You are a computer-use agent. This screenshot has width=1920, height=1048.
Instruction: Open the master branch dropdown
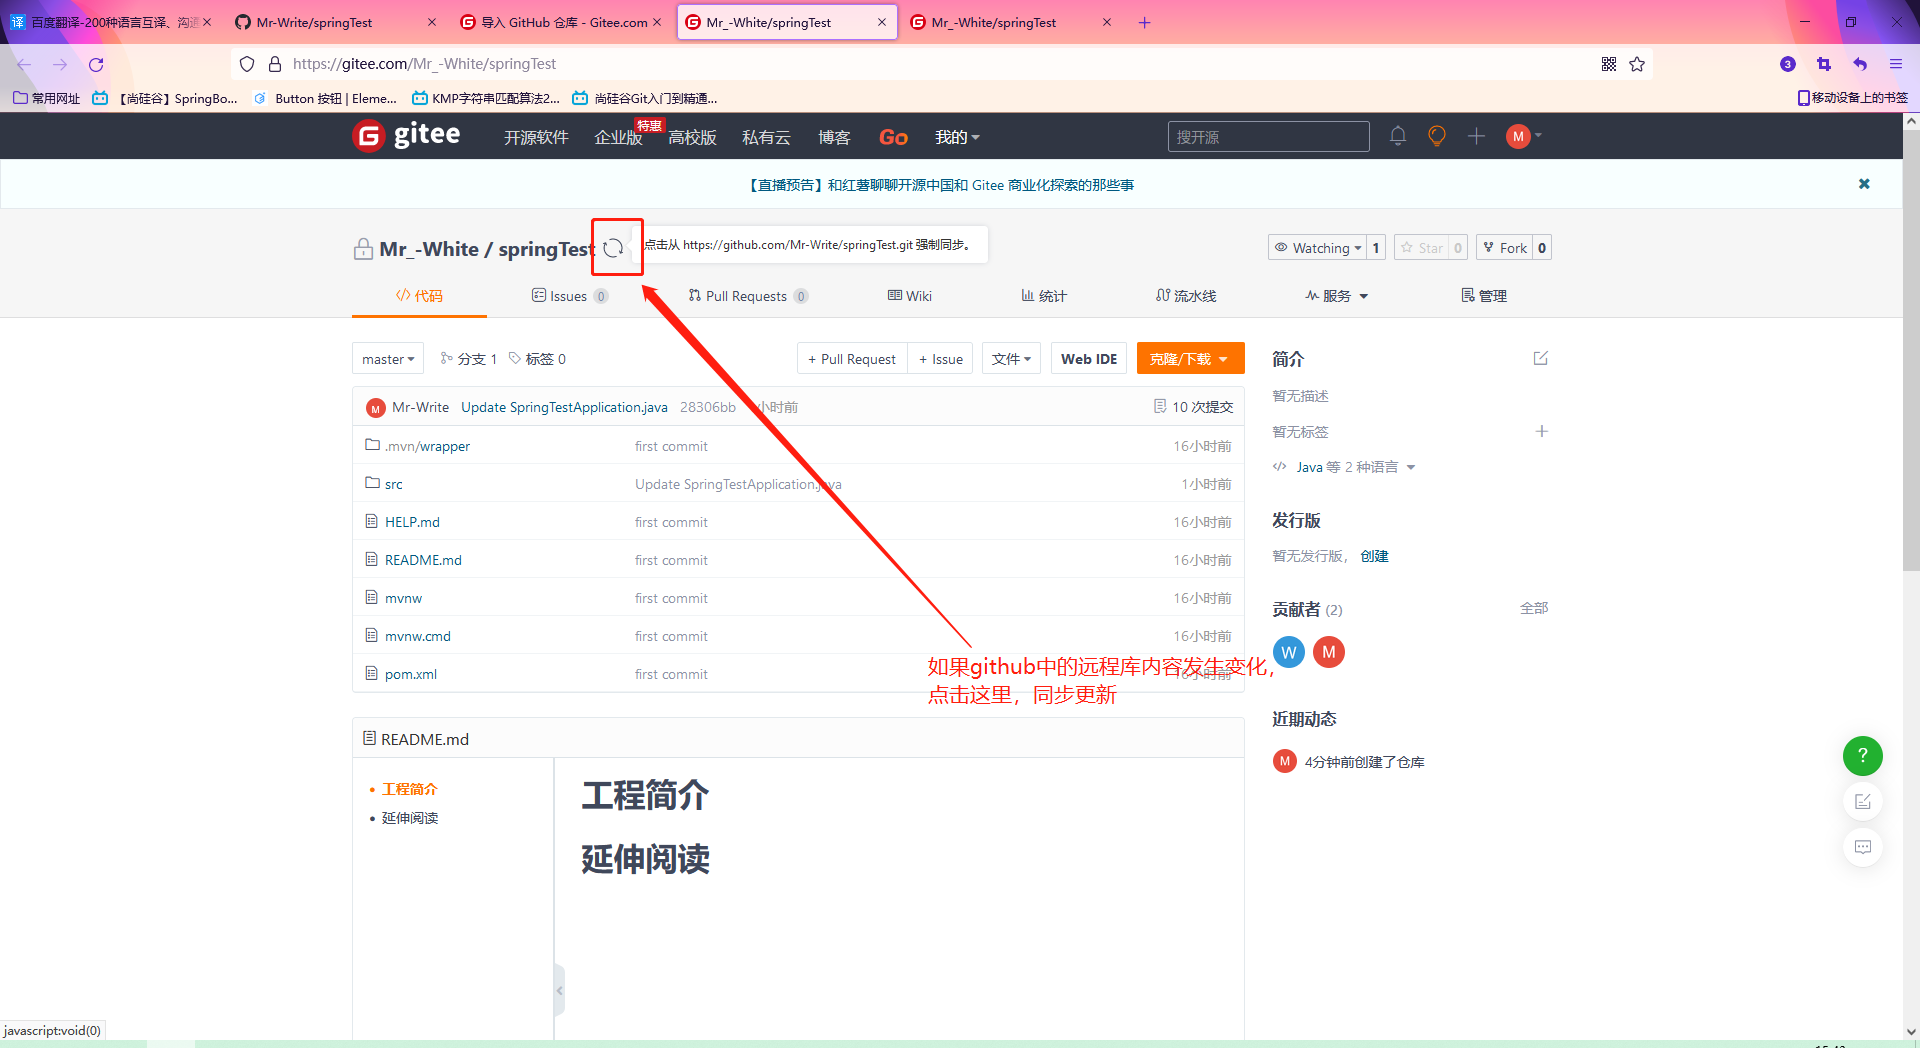[388, 359]
